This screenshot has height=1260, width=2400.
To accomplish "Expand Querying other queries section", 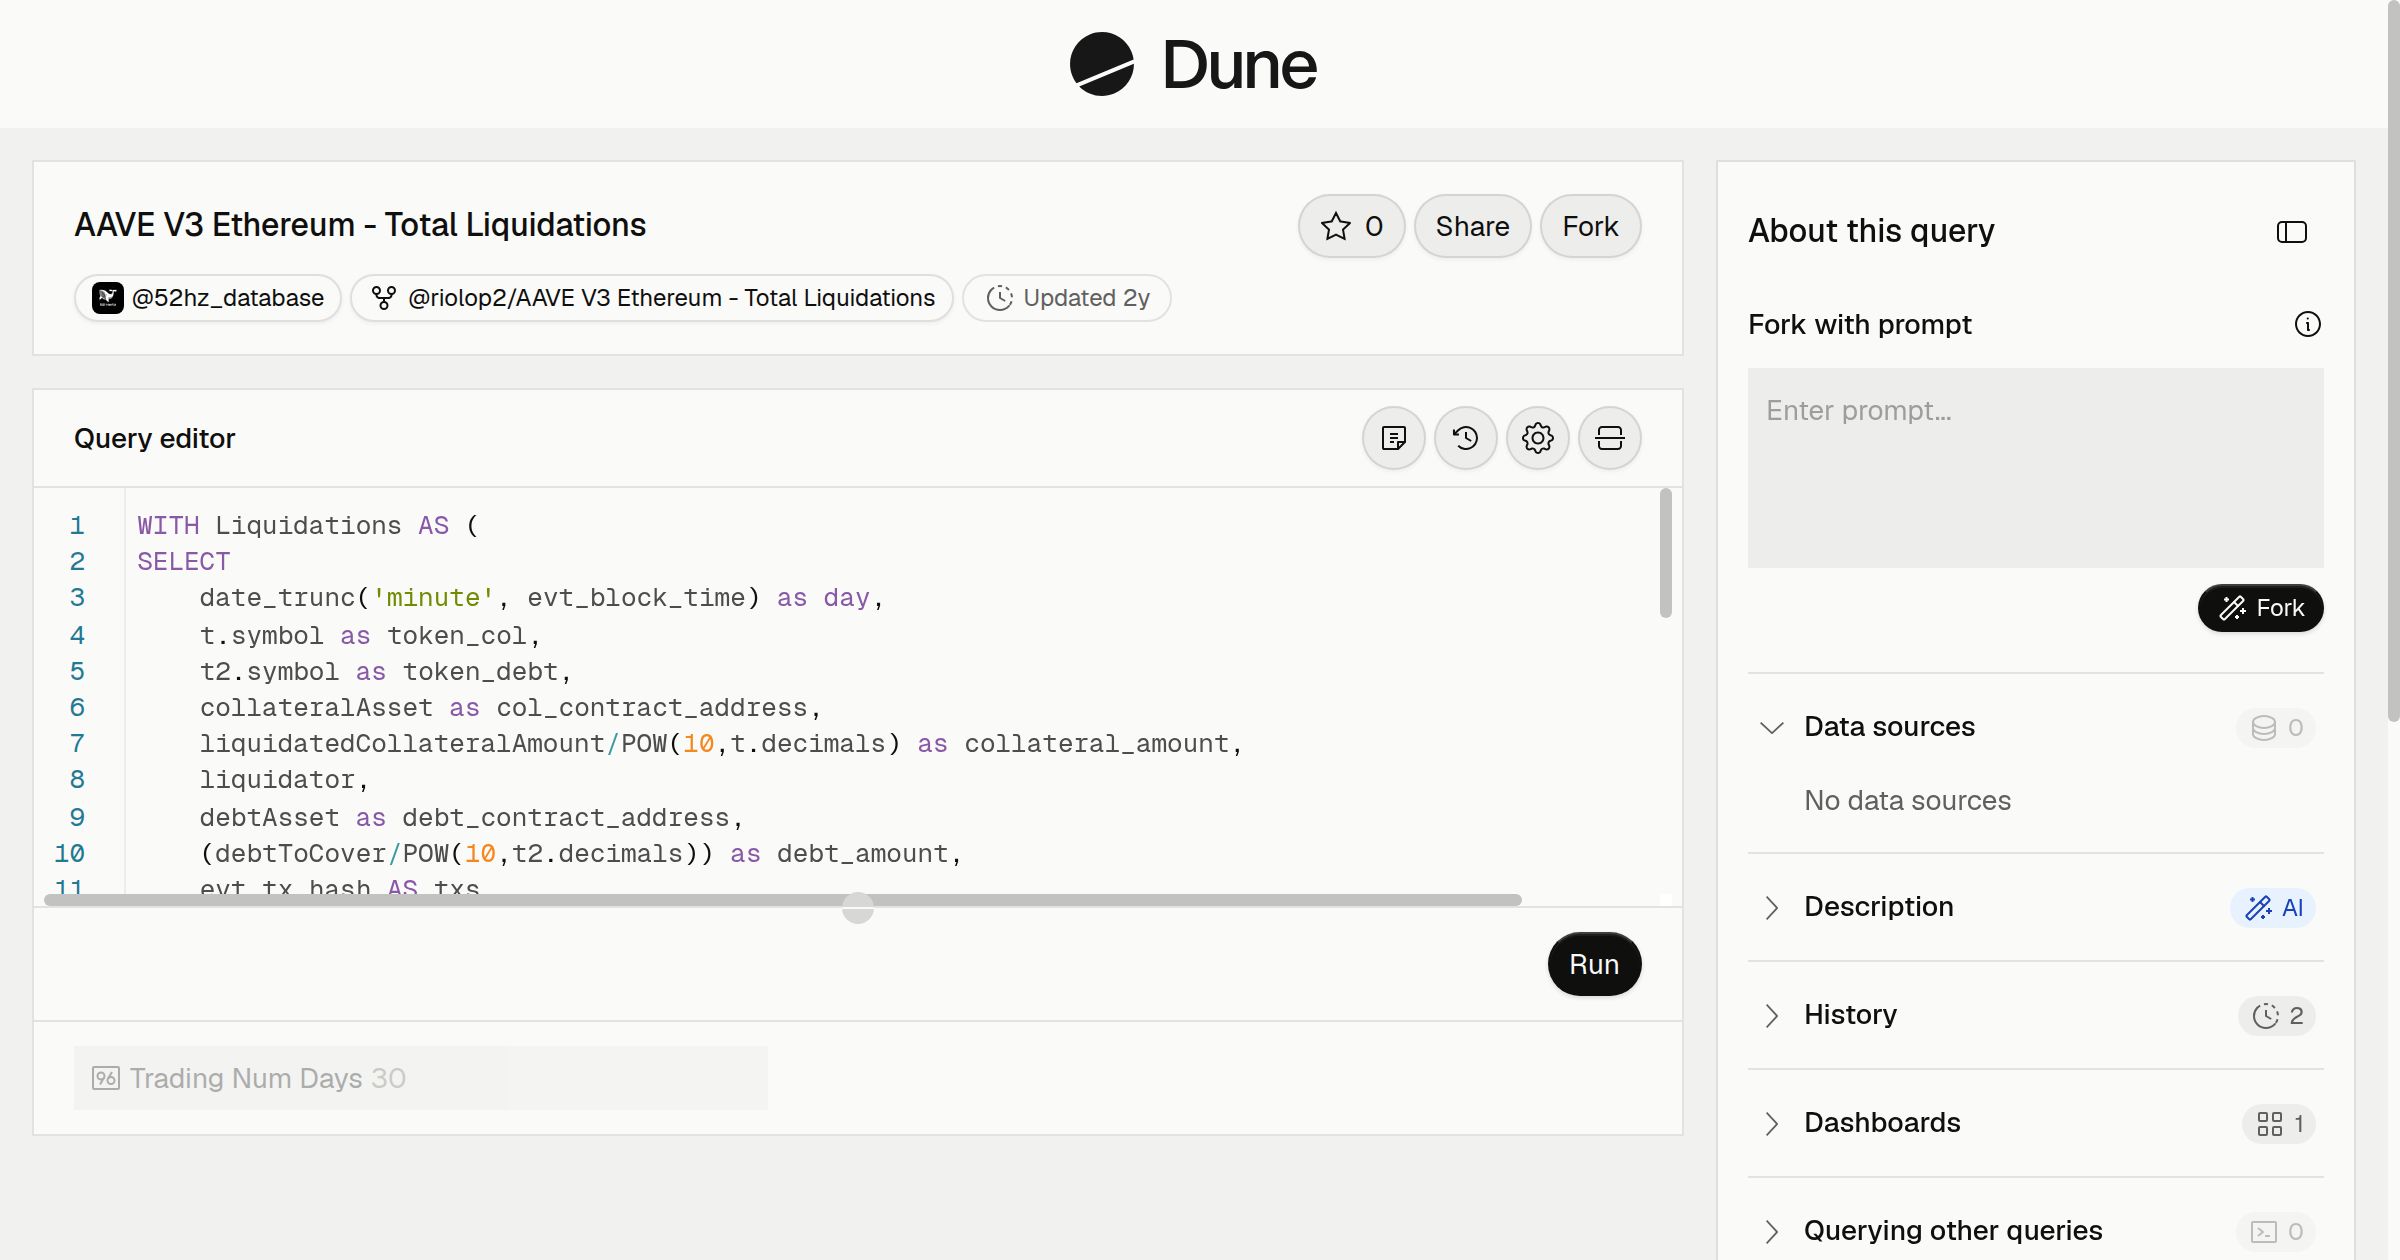I will [x=1772, y=1231].
